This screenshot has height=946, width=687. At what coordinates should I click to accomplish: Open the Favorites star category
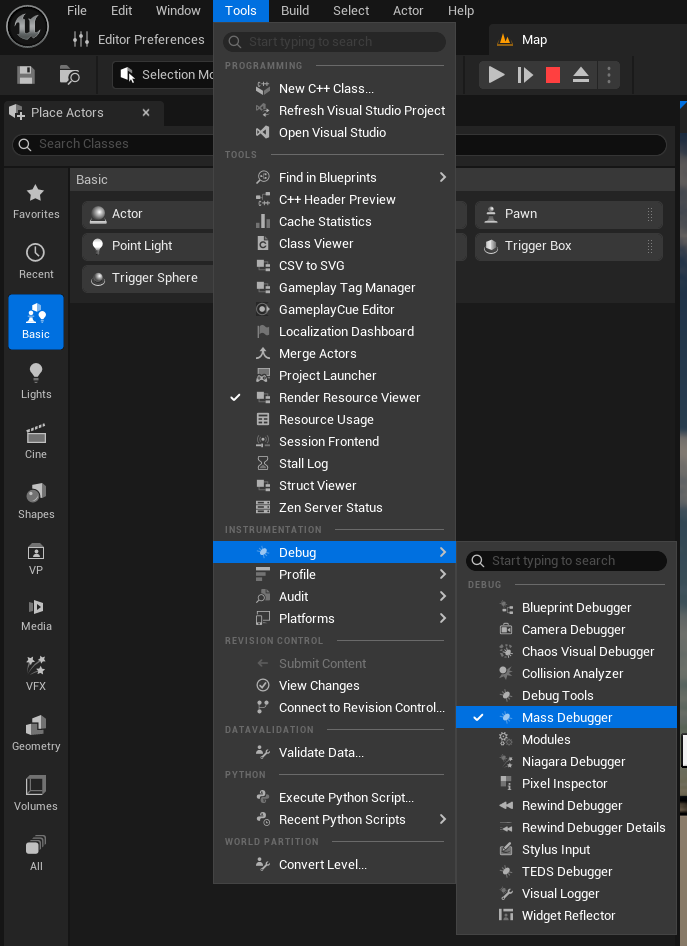point(36,201)
